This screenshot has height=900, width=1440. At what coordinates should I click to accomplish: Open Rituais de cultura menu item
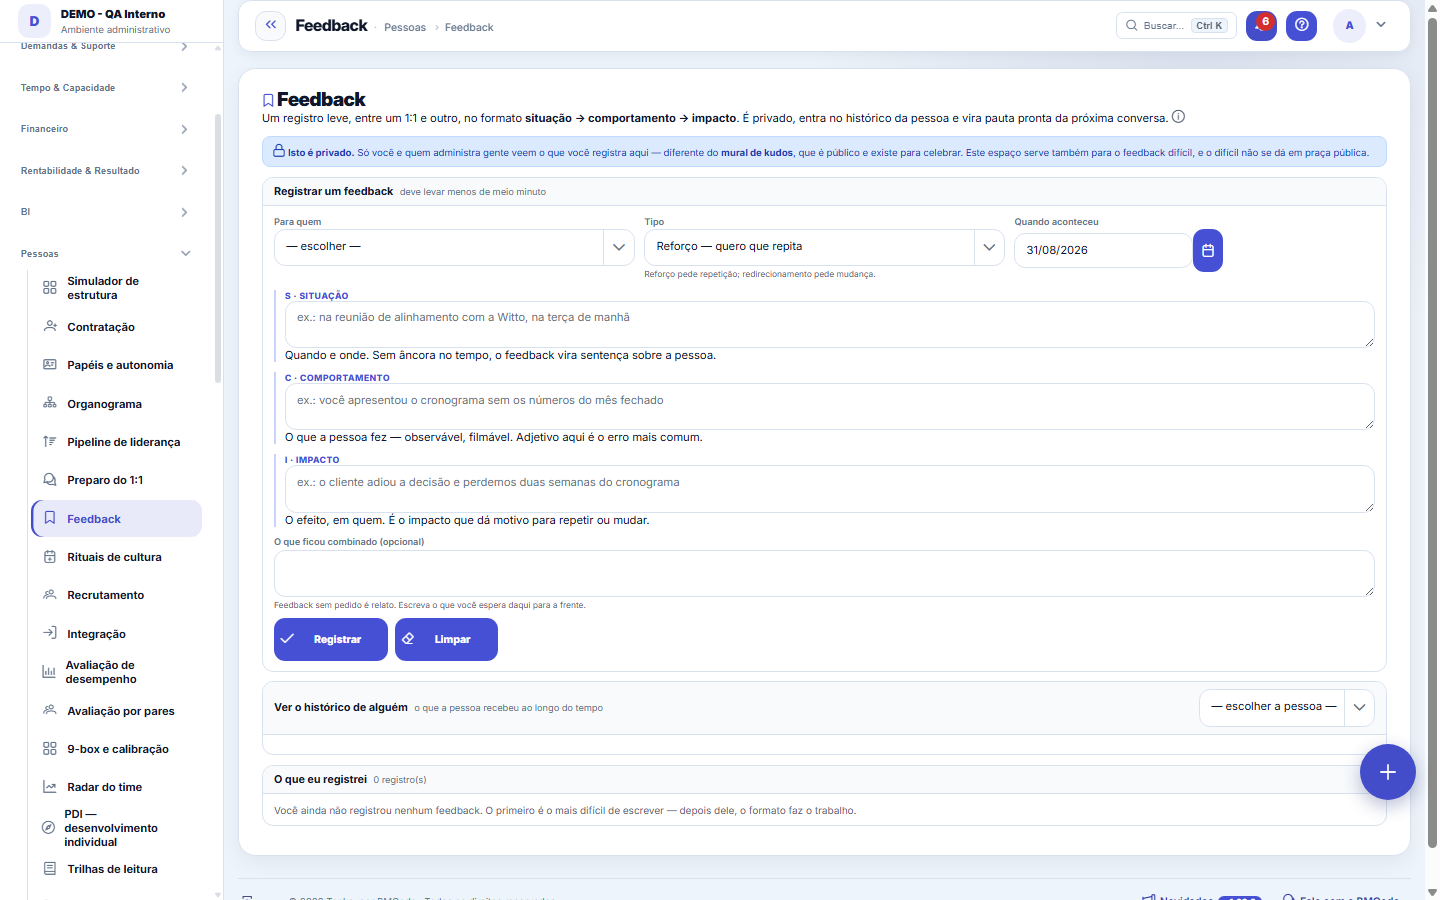click(116, 557)
